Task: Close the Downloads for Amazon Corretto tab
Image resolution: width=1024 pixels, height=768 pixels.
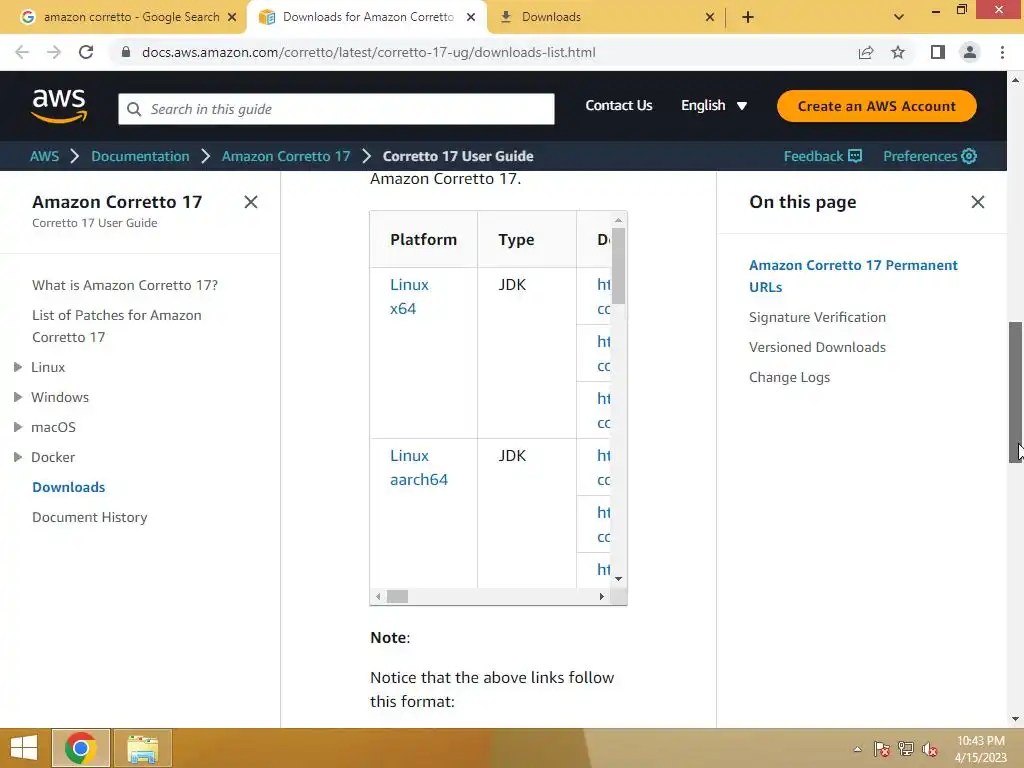Action: point(471,17)
